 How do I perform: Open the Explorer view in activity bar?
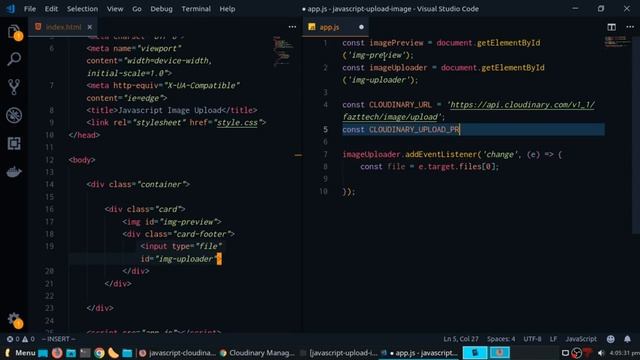coord(14,32)
